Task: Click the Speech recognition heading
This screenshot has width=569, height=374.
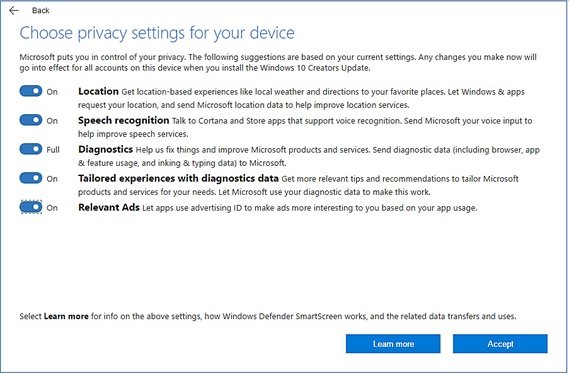Action: click(124, 120)
